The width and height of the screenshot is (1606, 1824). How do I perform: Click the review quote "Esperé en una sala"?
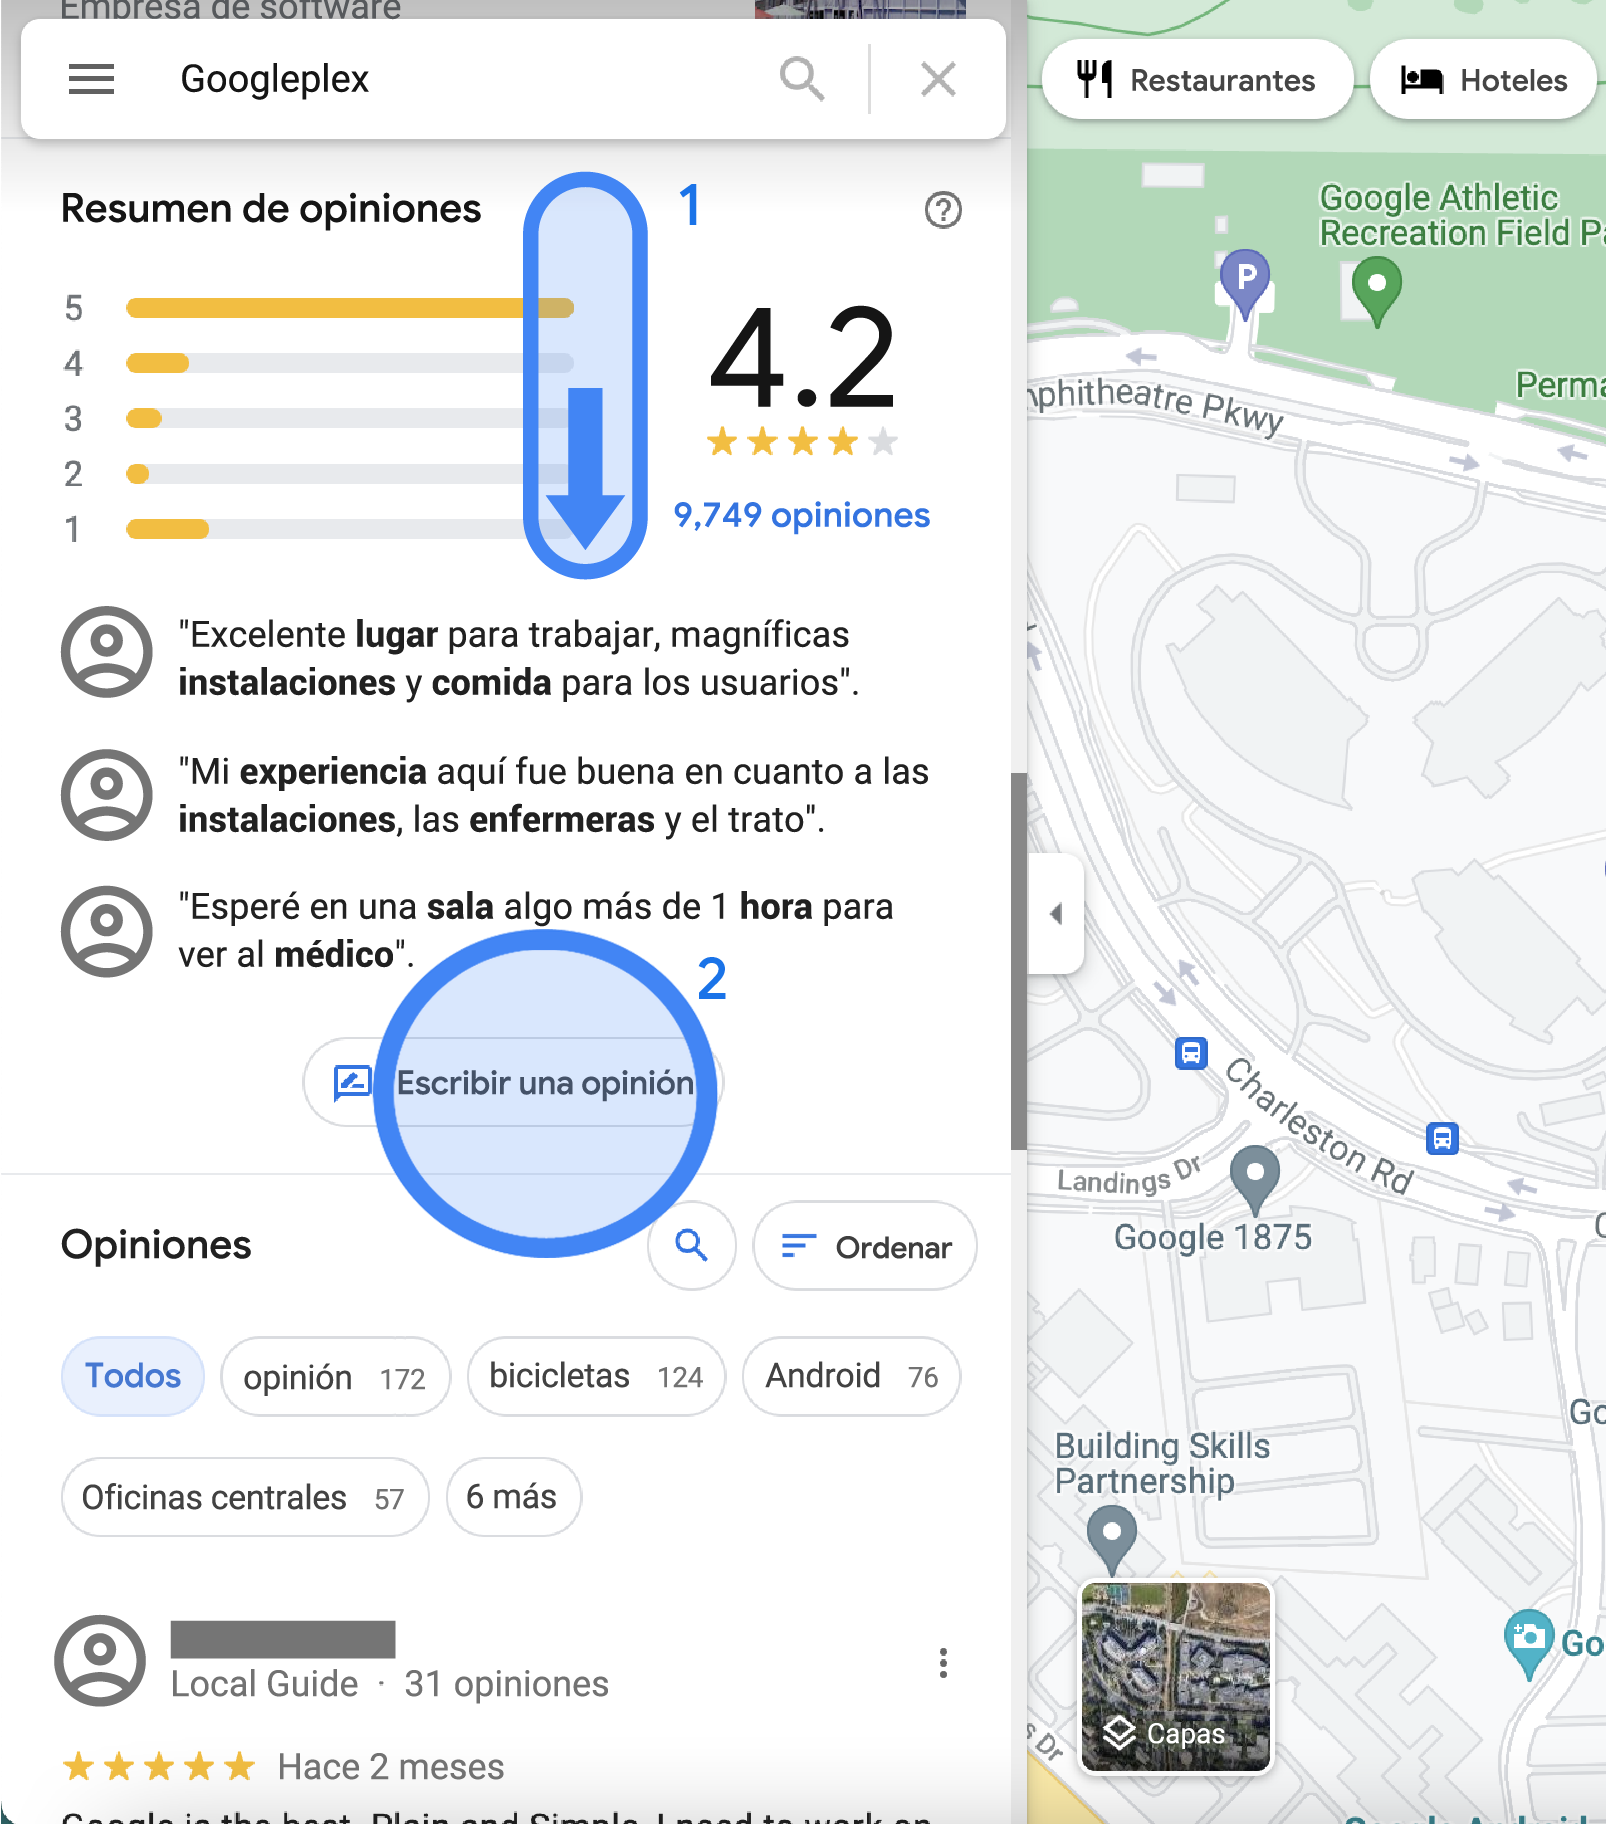pos(536,930)
